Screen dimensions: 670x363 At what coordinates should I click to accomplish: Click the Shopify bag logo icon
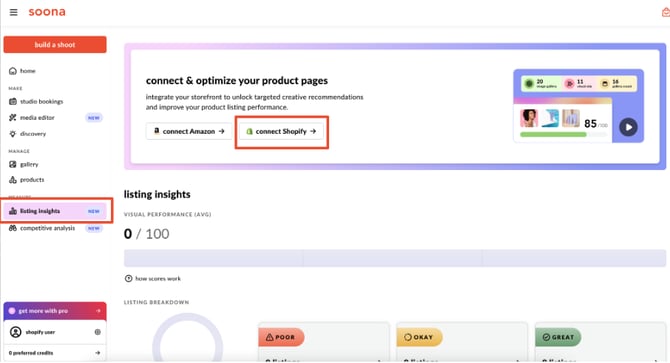pyautogui.click(x=250, y=131)
